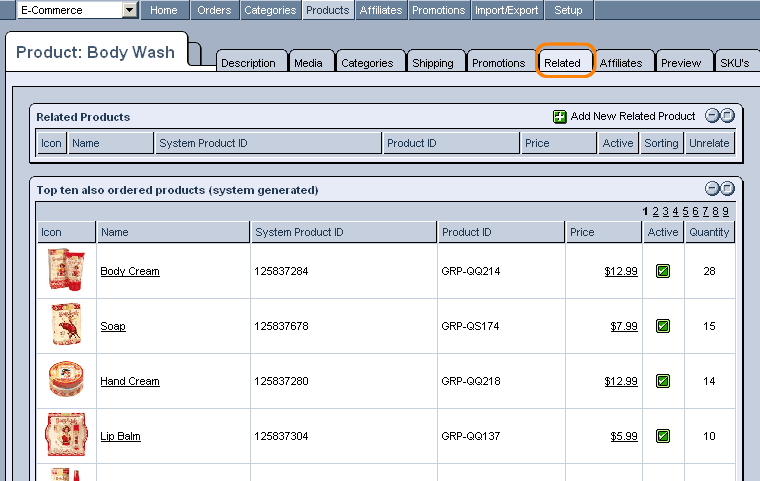Toggle Active checkbox for Lip Balm
Screen dimensions: 760x481
663,436
